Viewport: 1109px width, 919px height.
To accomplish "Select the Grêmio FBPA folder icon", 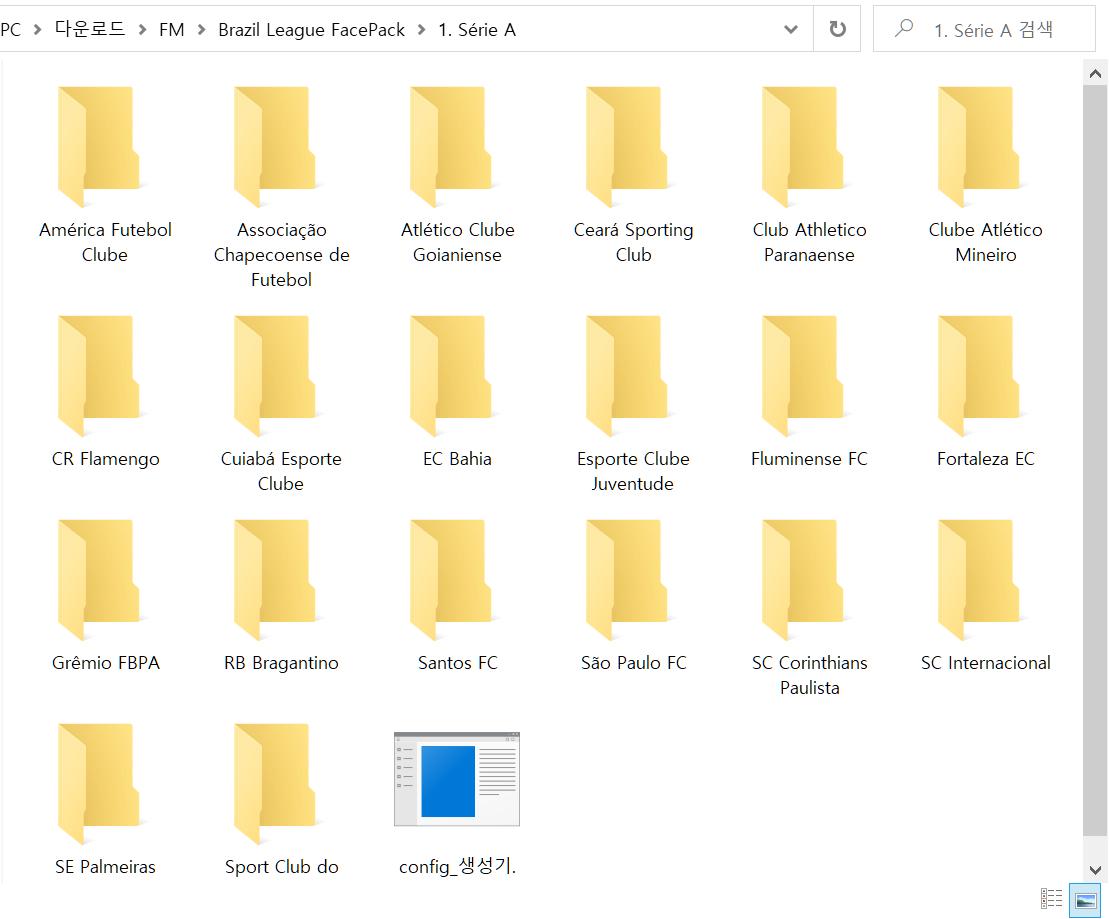I will pos(99,580).
